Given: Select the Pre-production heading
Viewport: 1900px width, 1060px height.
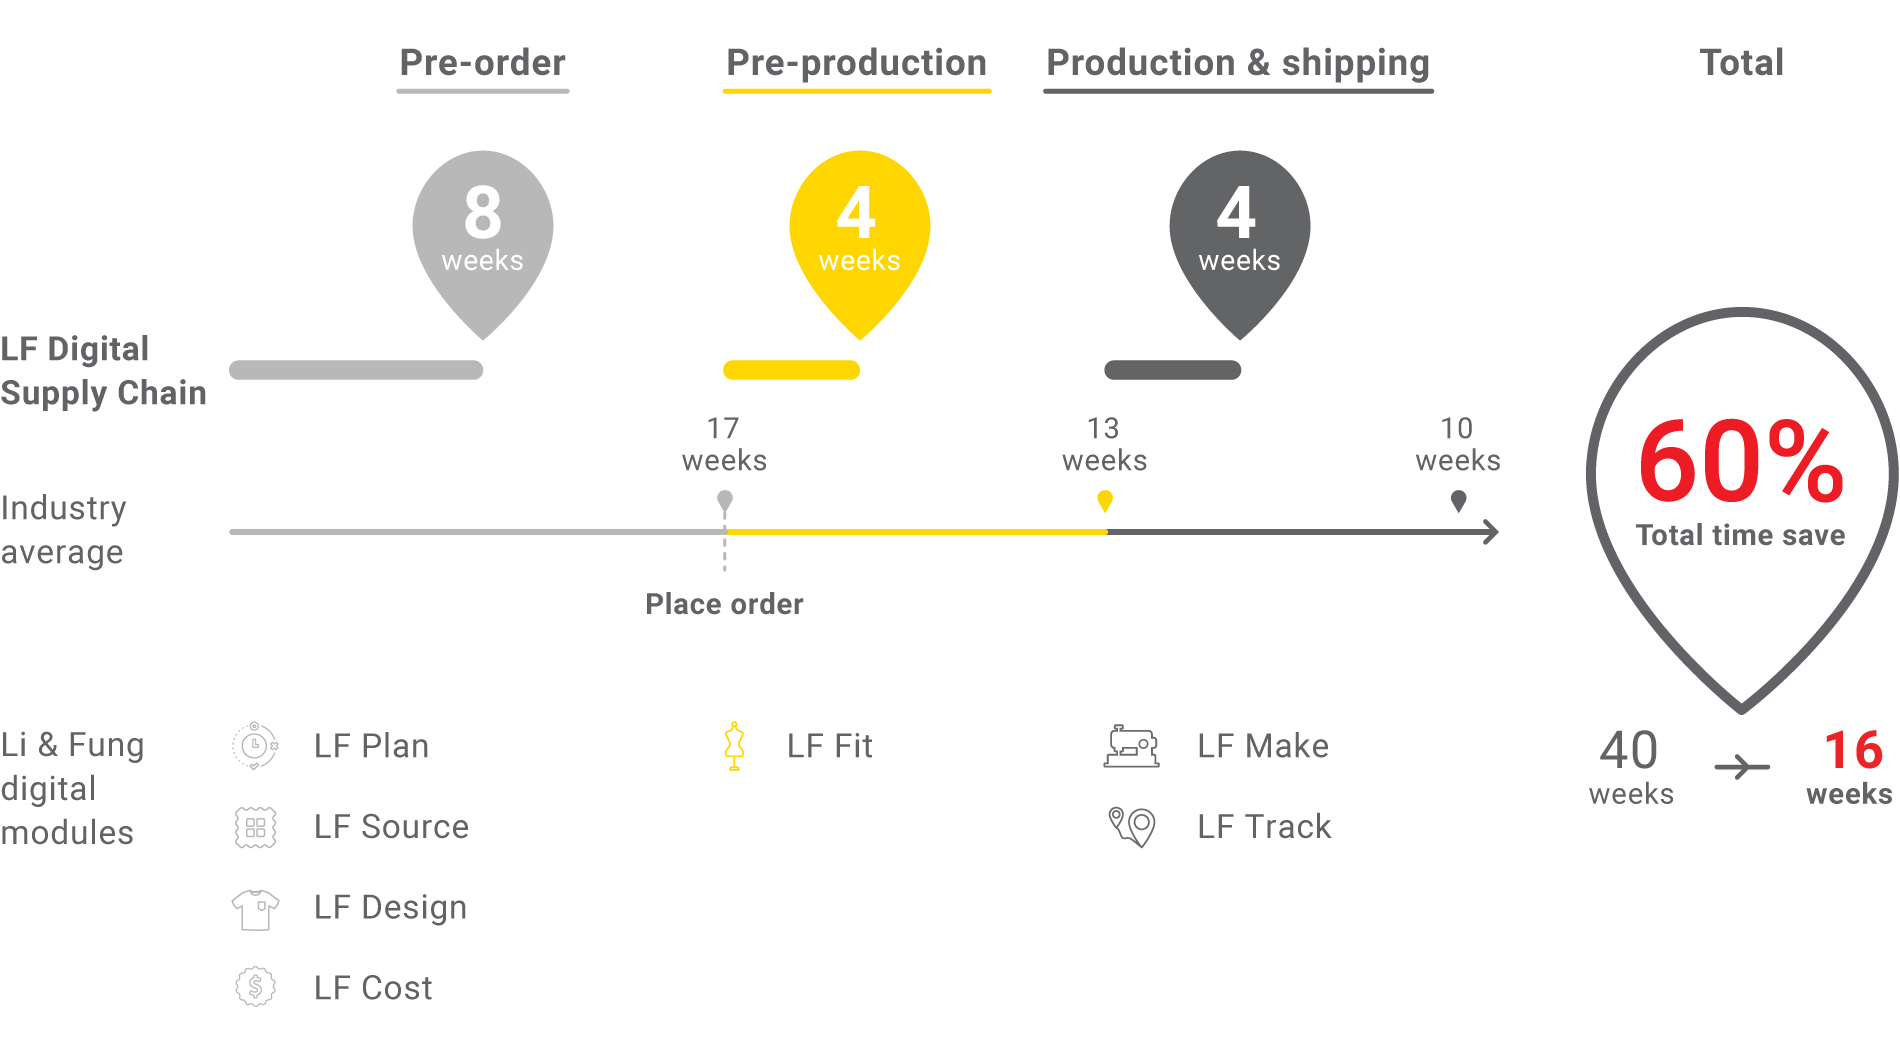Looking at the screenshot, I should (x=856, y=63).
